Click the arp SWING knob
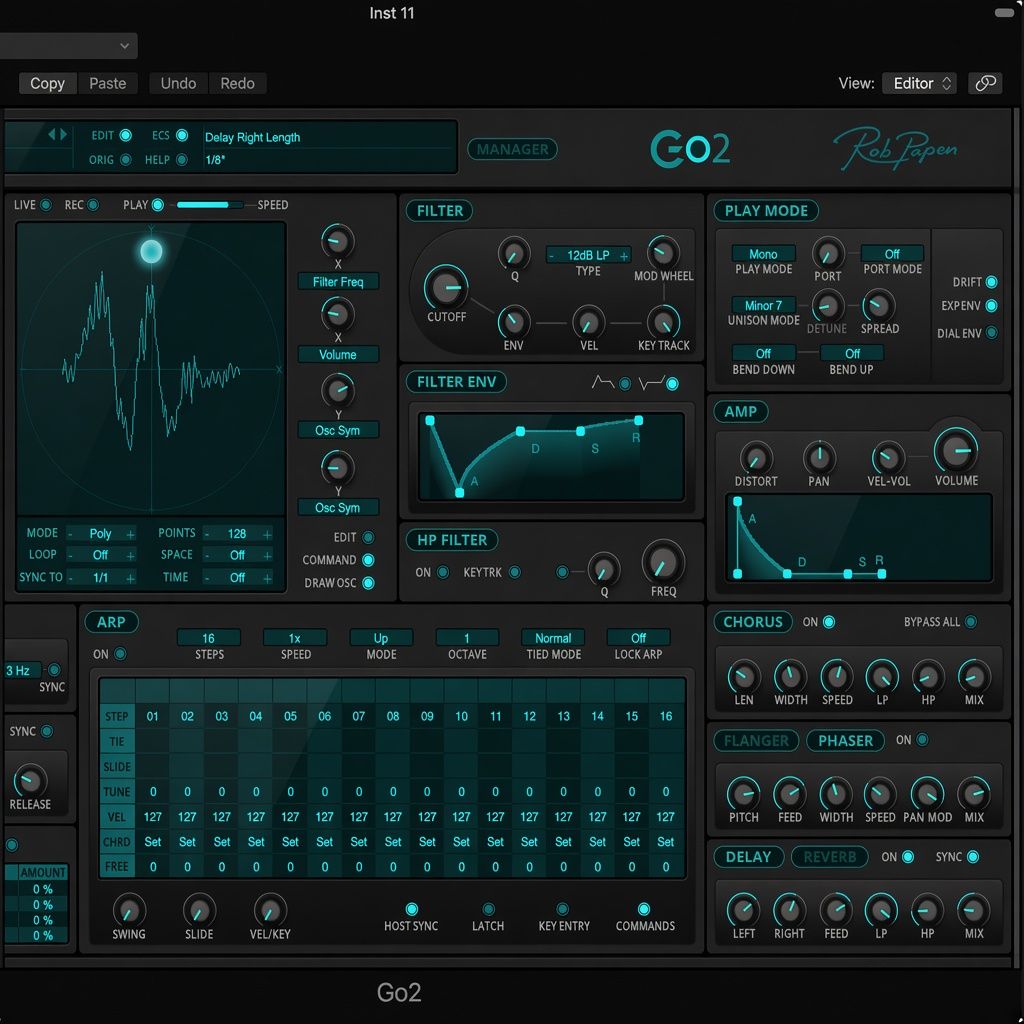1024x1024 pixels. pos(129,910)
